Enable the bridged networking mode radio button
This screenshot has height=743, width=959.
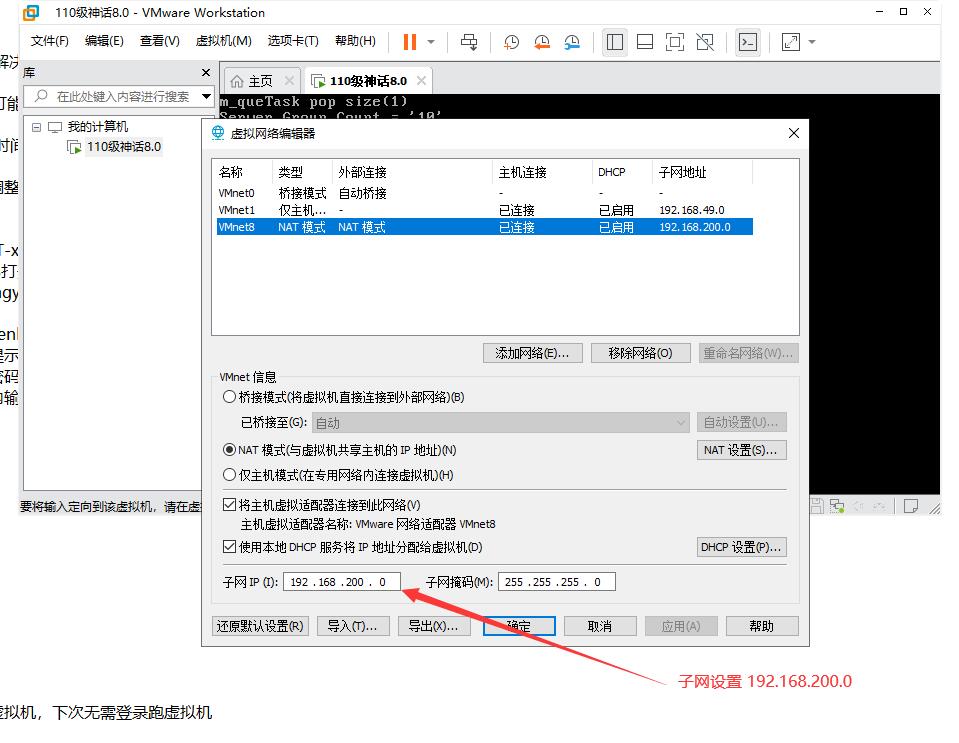click(x=229, y=397)
